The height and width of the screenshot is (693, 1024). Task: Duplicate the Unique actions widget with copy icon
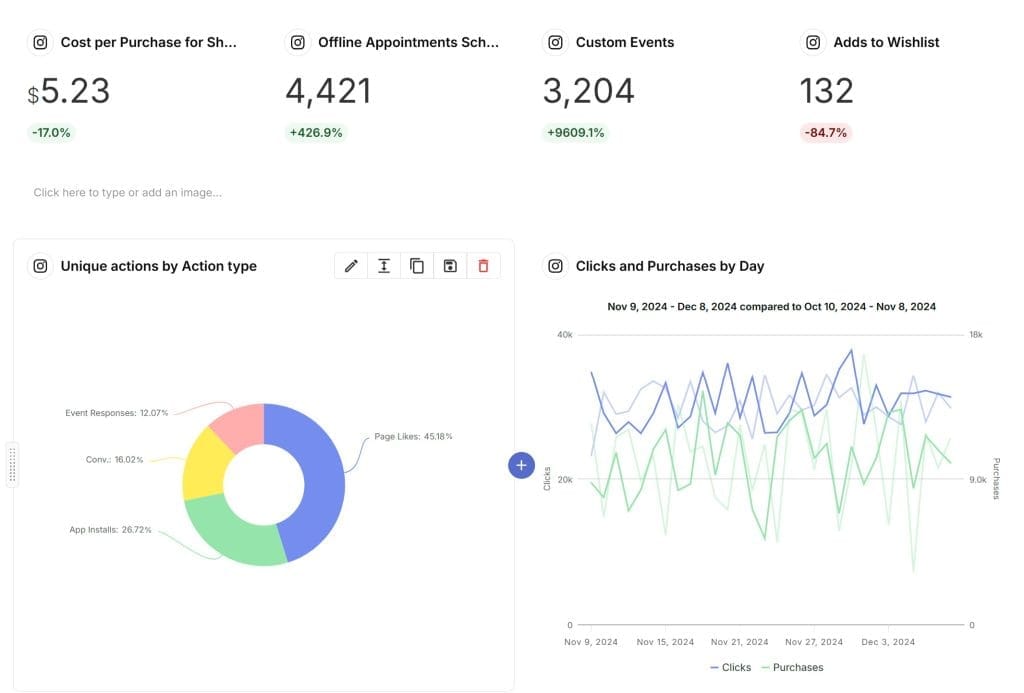[x=417, y=266]
